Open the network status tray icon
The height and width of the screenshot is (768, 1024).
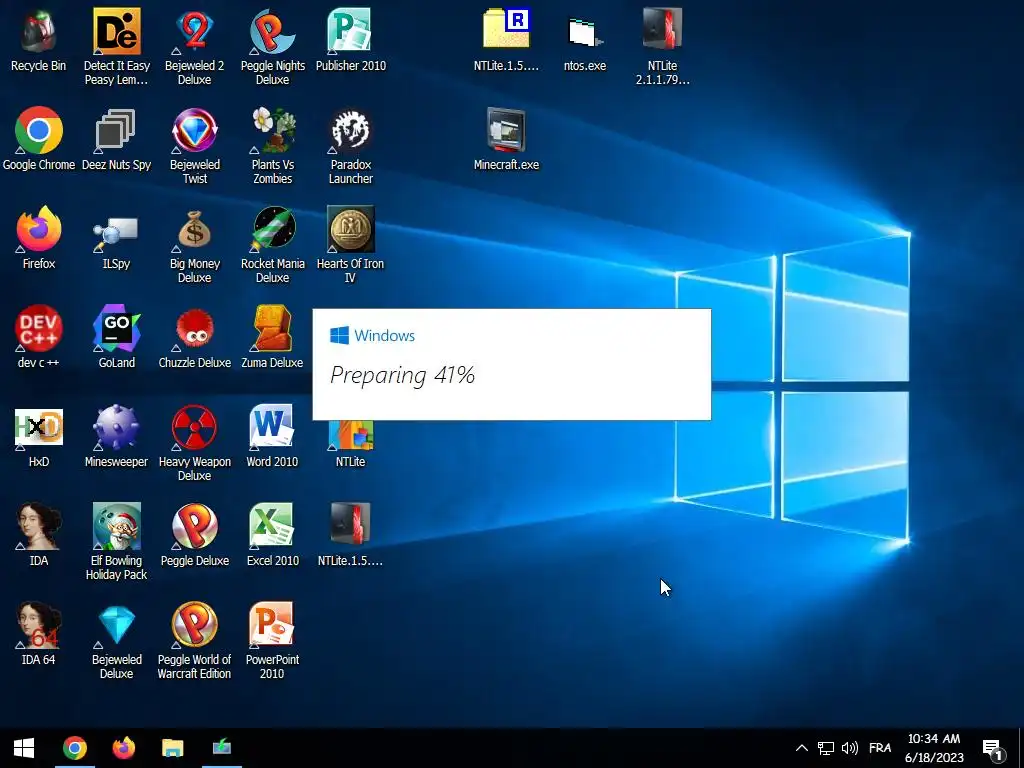825,748
